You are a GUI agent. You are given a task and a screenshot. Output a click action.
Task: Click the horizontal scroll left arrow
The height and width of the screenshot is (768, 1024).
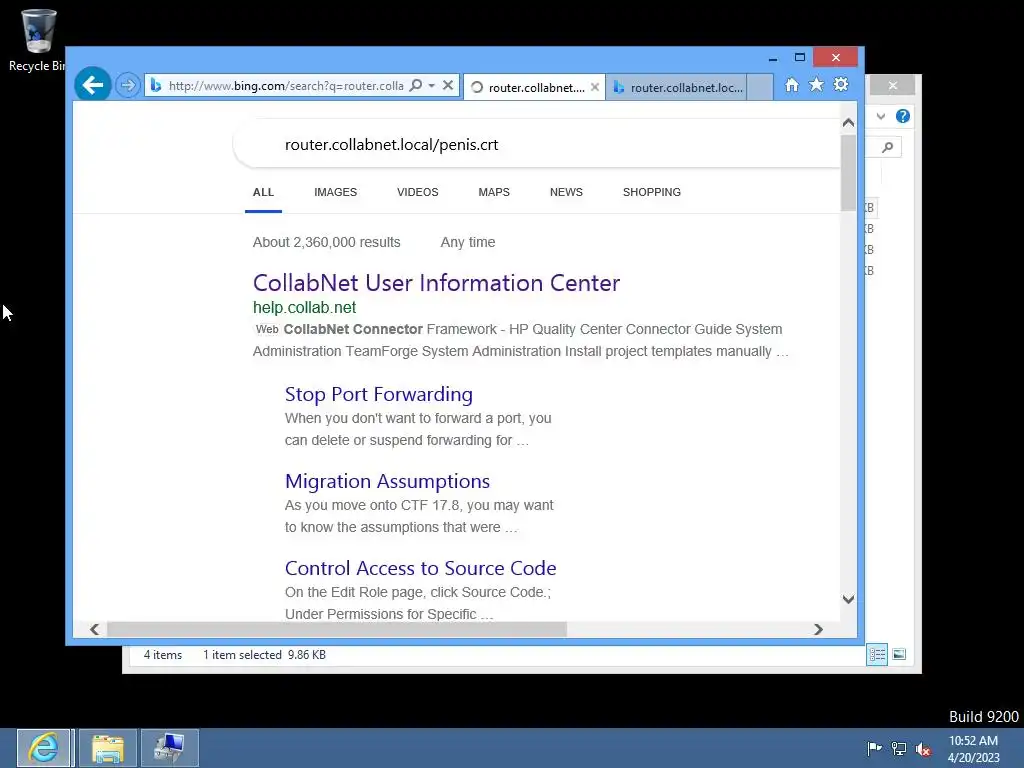(x=95, y=629)
